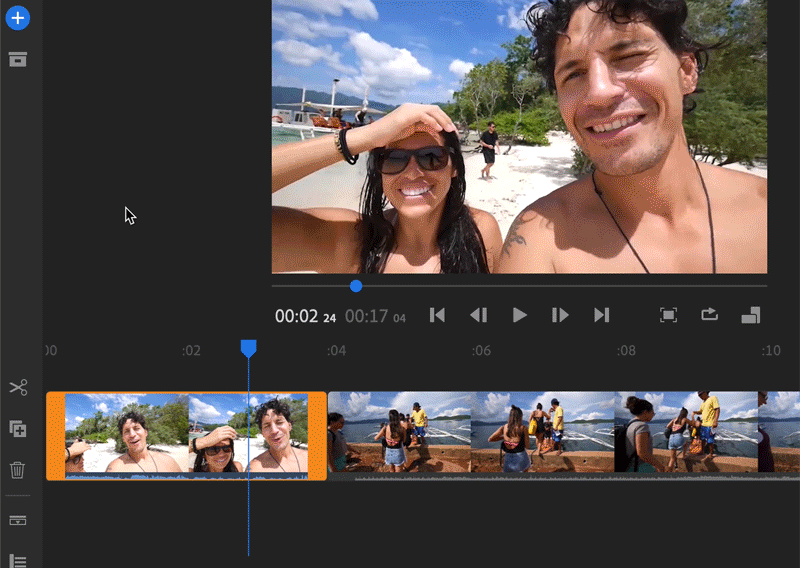Jump to the previous edit point
Viewport: 800px width, 568px height.
437,315
